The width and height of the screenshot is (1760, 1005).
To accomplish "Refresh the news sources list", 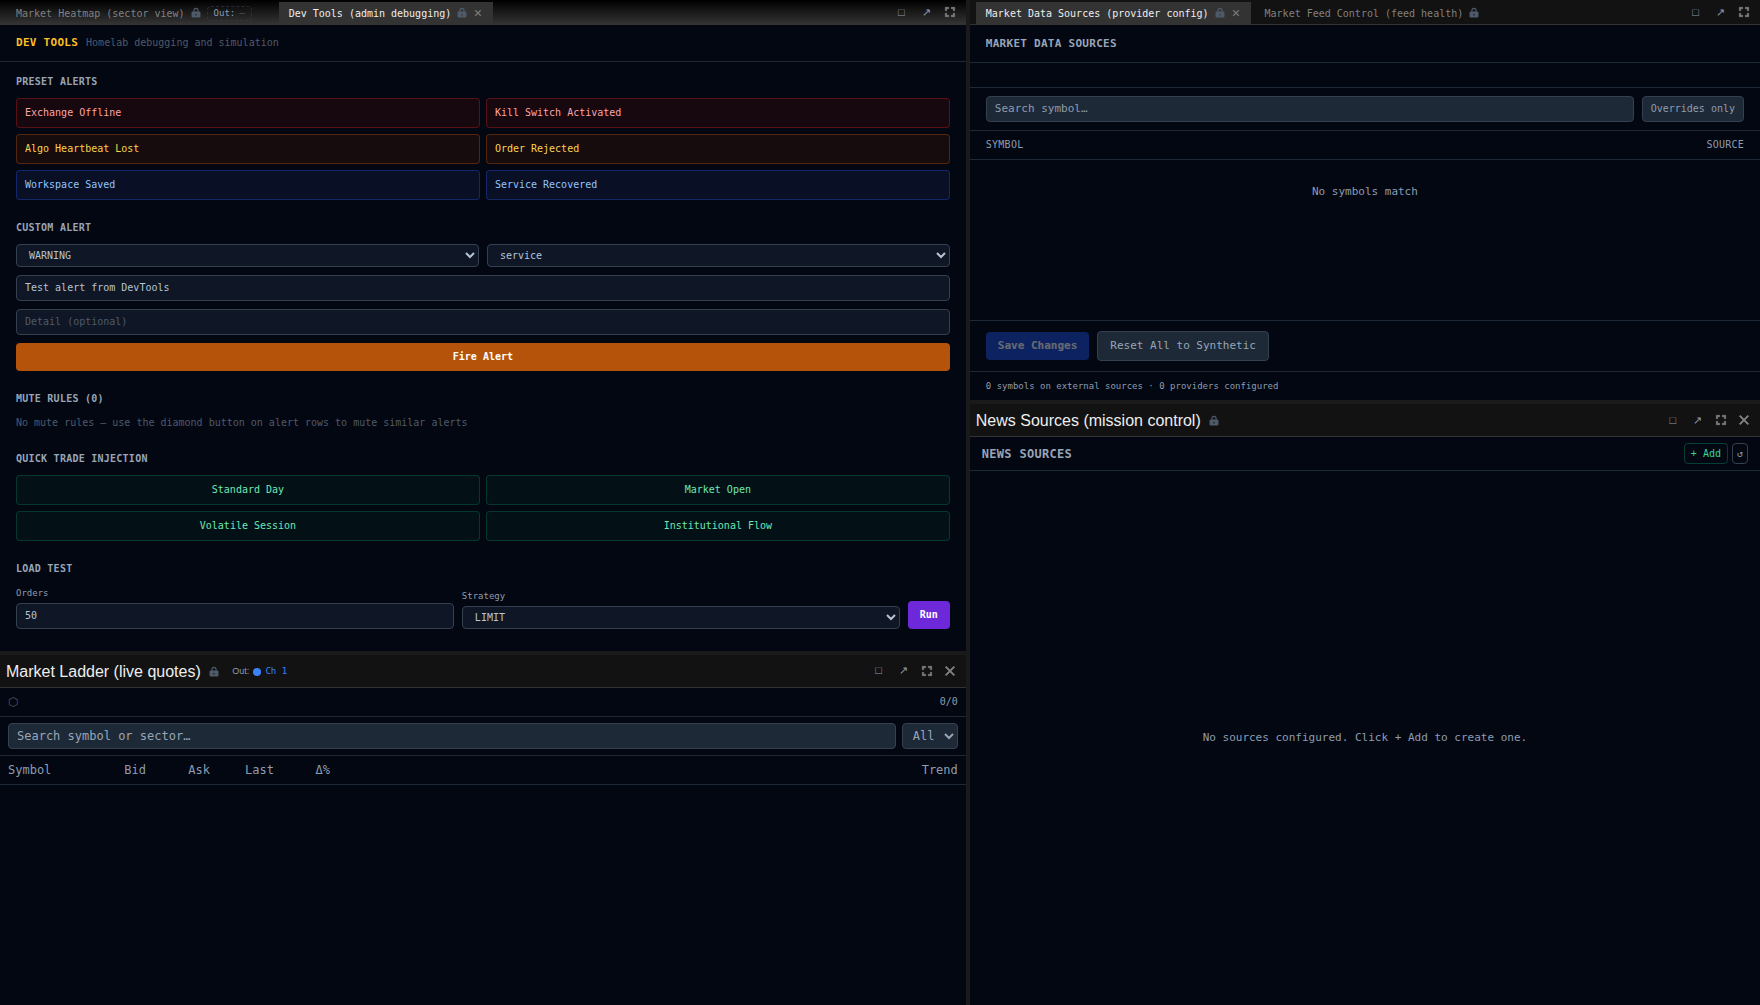I will click(1740, 454).
